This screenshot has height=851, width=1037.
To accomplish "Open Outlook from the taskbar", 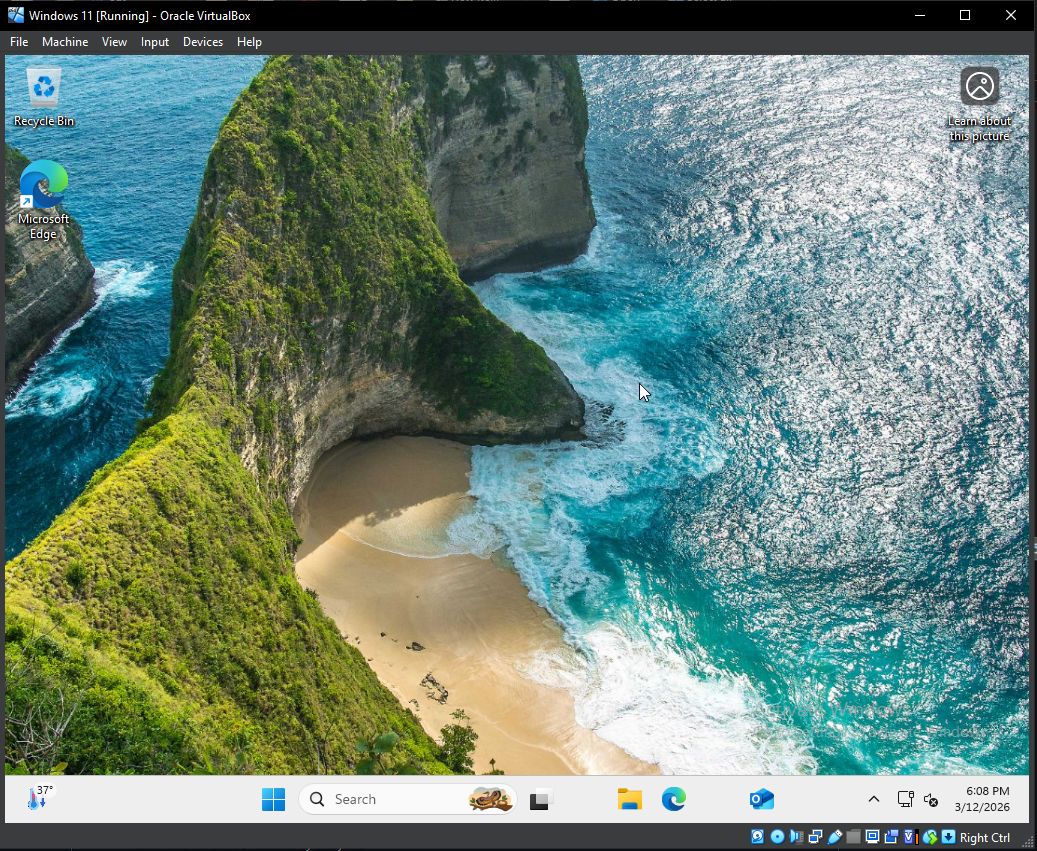I will (x=761, y=799).
